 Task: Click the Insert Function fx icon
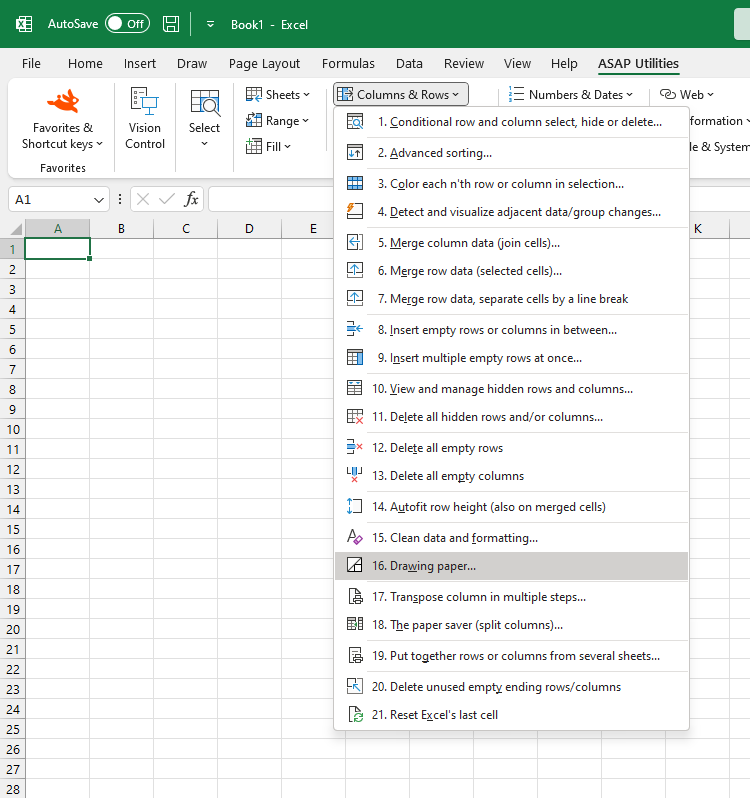point(191,199)
